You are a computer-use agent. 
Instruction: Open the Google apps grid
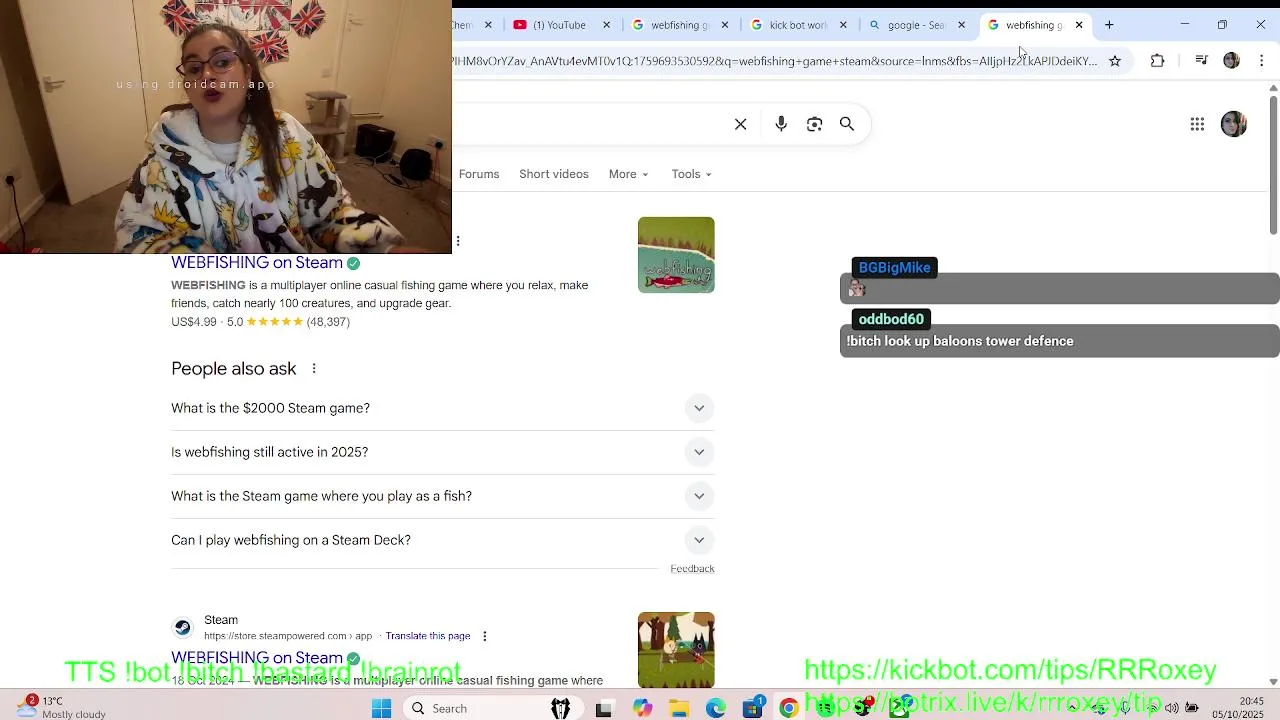(x=1197, y=124)
